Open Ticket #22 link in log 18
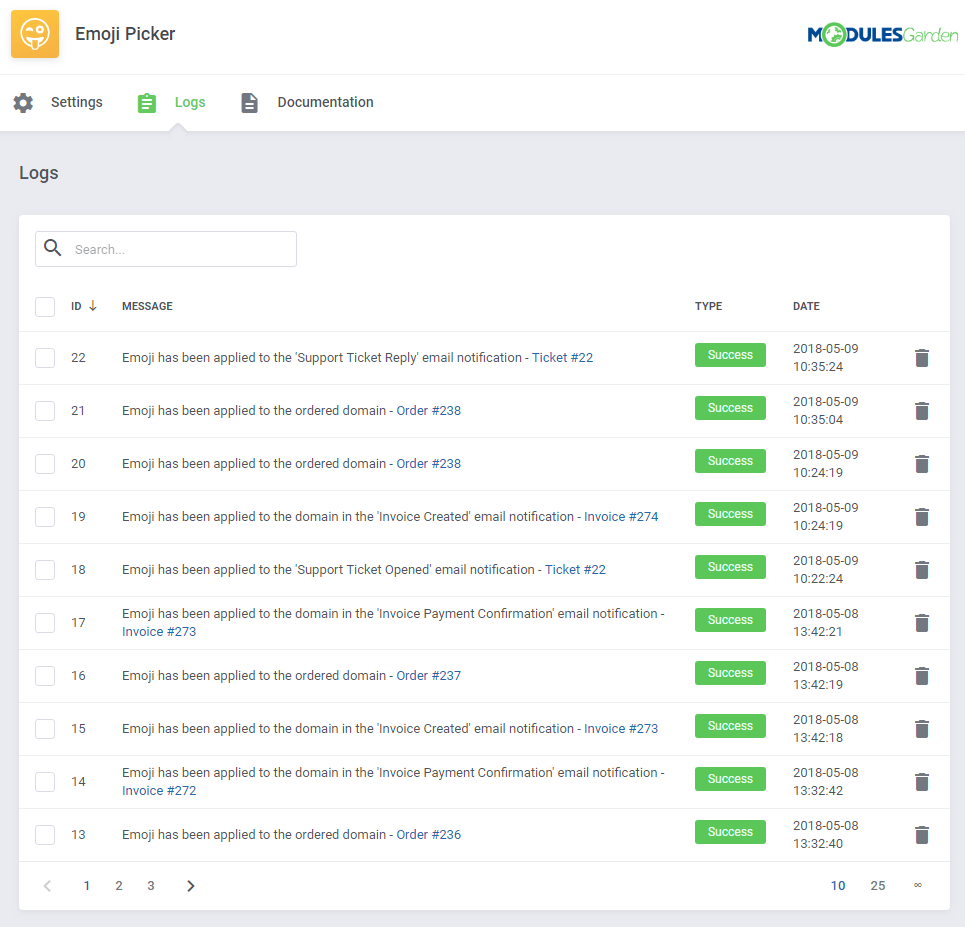Image resolution: width=965 pixels, height=927 pixels. (575, 569)
